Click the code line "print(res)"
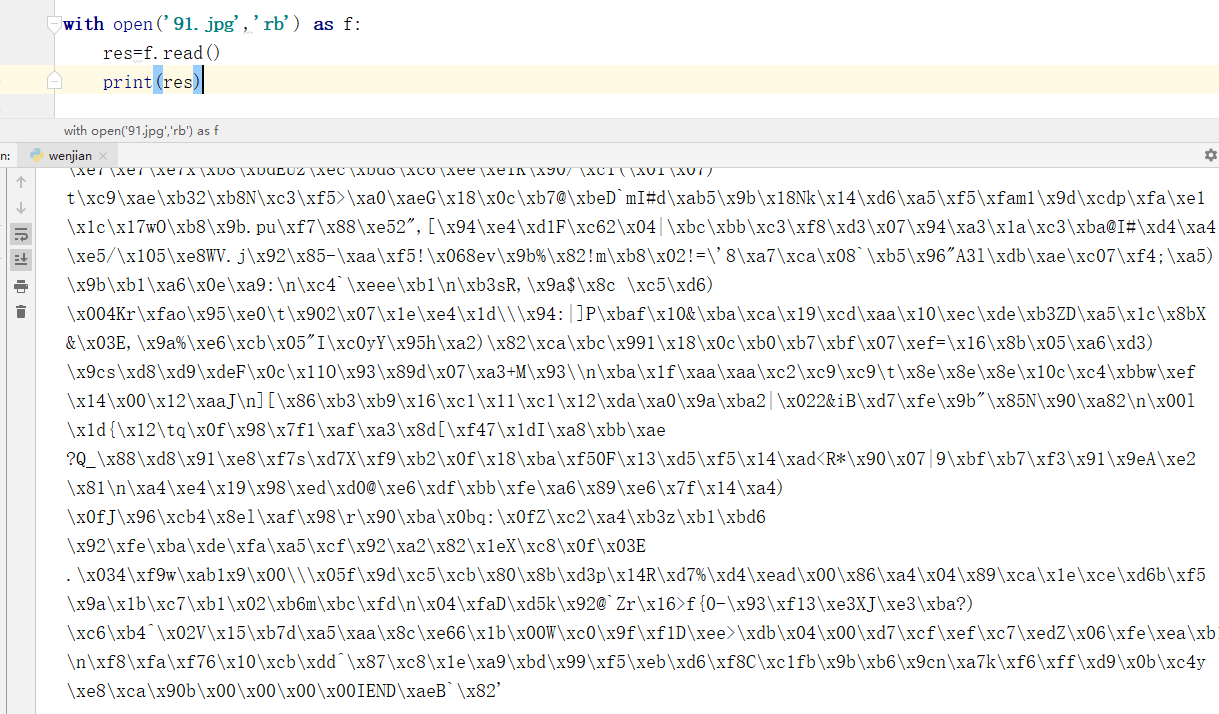The image size is (1219, 714). (x=152, y=81)
